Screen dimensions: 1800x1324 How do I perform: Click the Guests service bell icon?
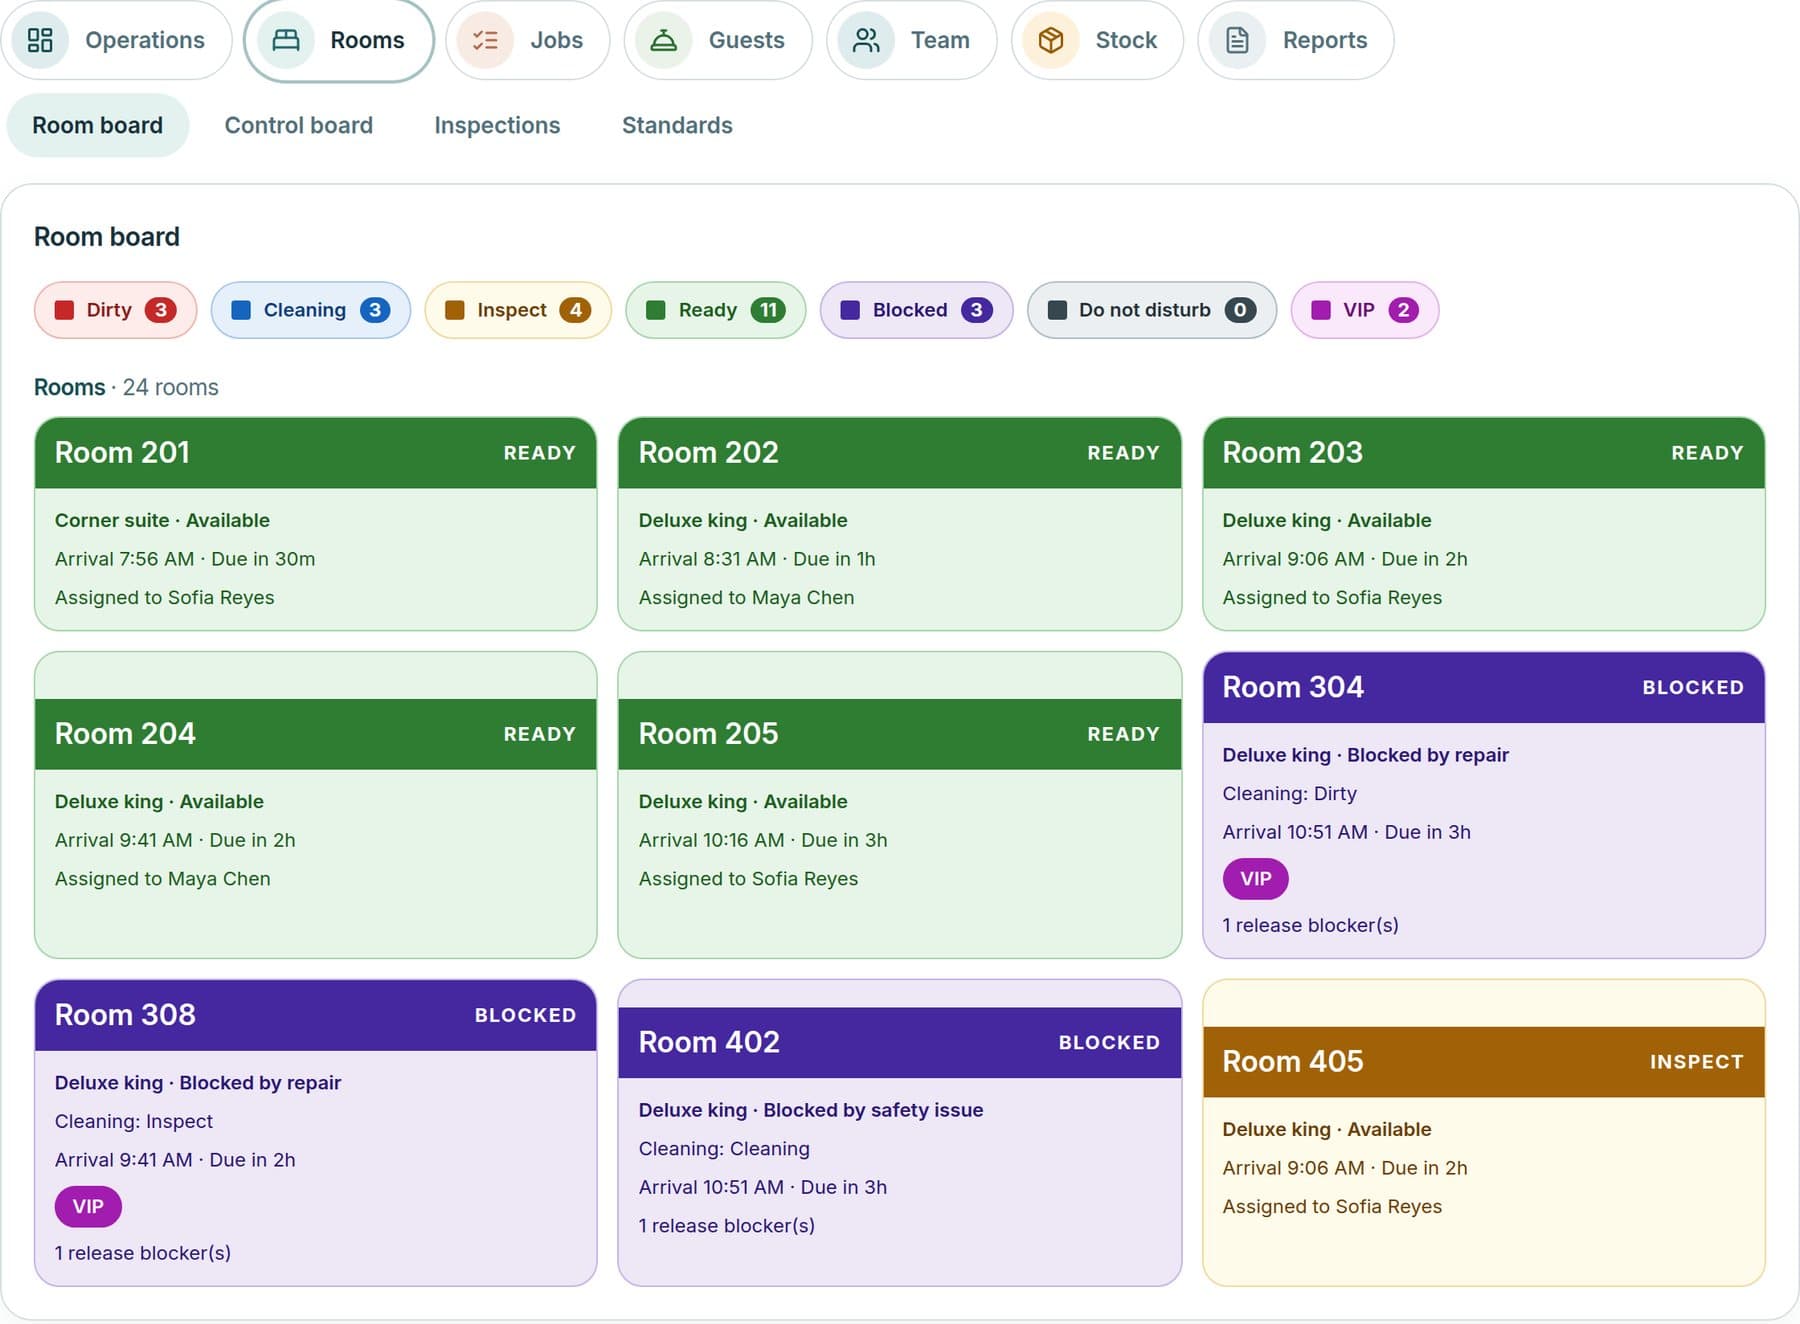663,40
